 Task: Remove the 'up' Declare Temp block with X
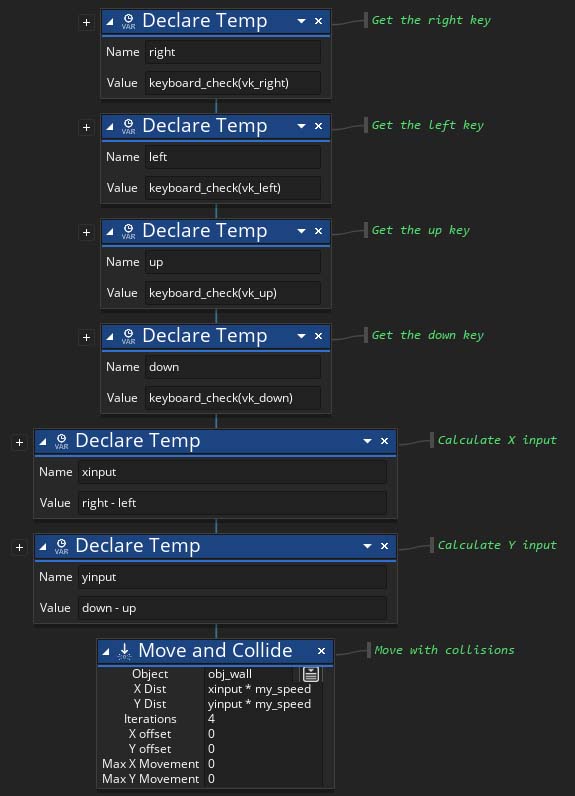(318, 231)
